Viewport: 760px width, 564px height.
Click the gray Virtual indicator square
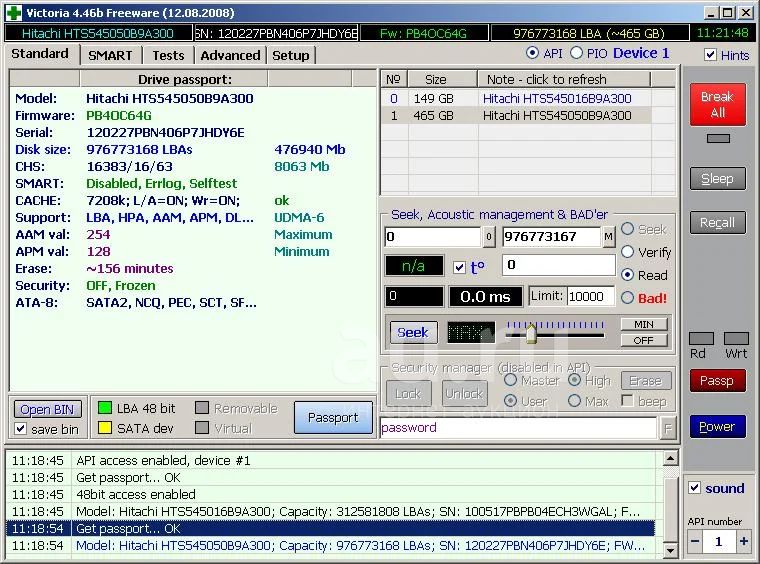tap(202, 428)
